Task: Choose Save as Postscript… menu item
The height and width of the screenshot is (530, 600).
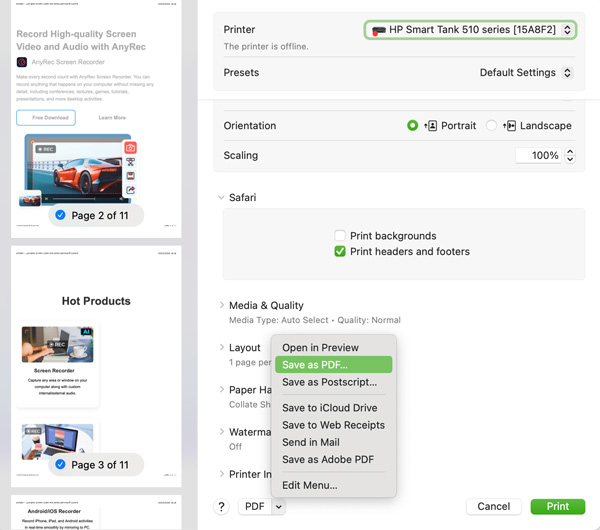Action: (x=334, y=382)
